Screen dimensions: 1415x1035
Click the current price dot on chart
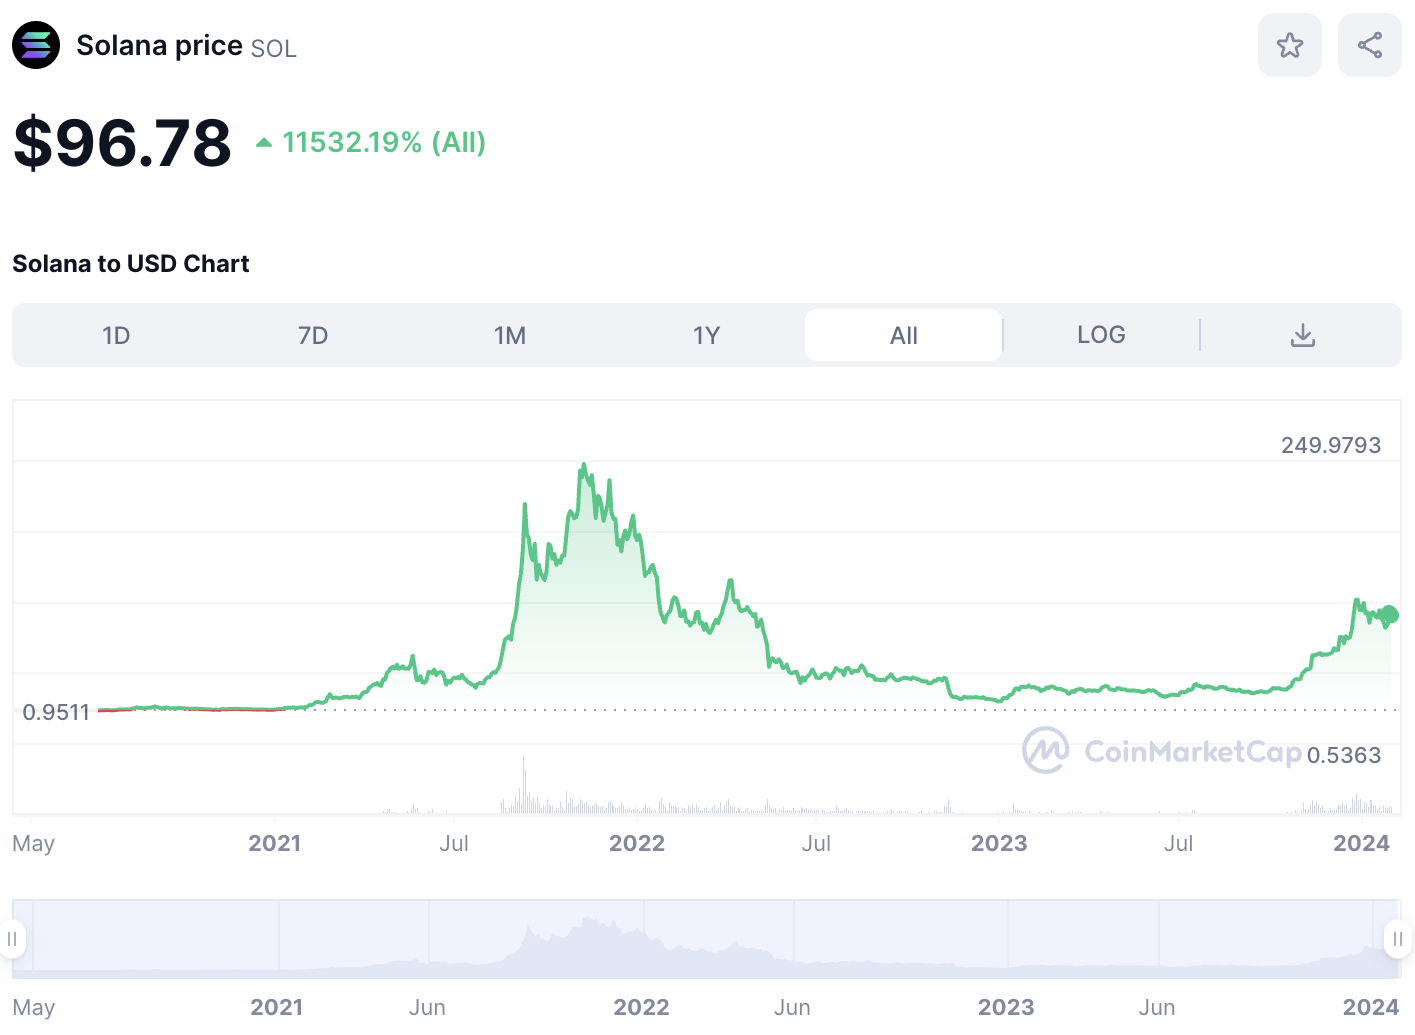(1389, 615)
